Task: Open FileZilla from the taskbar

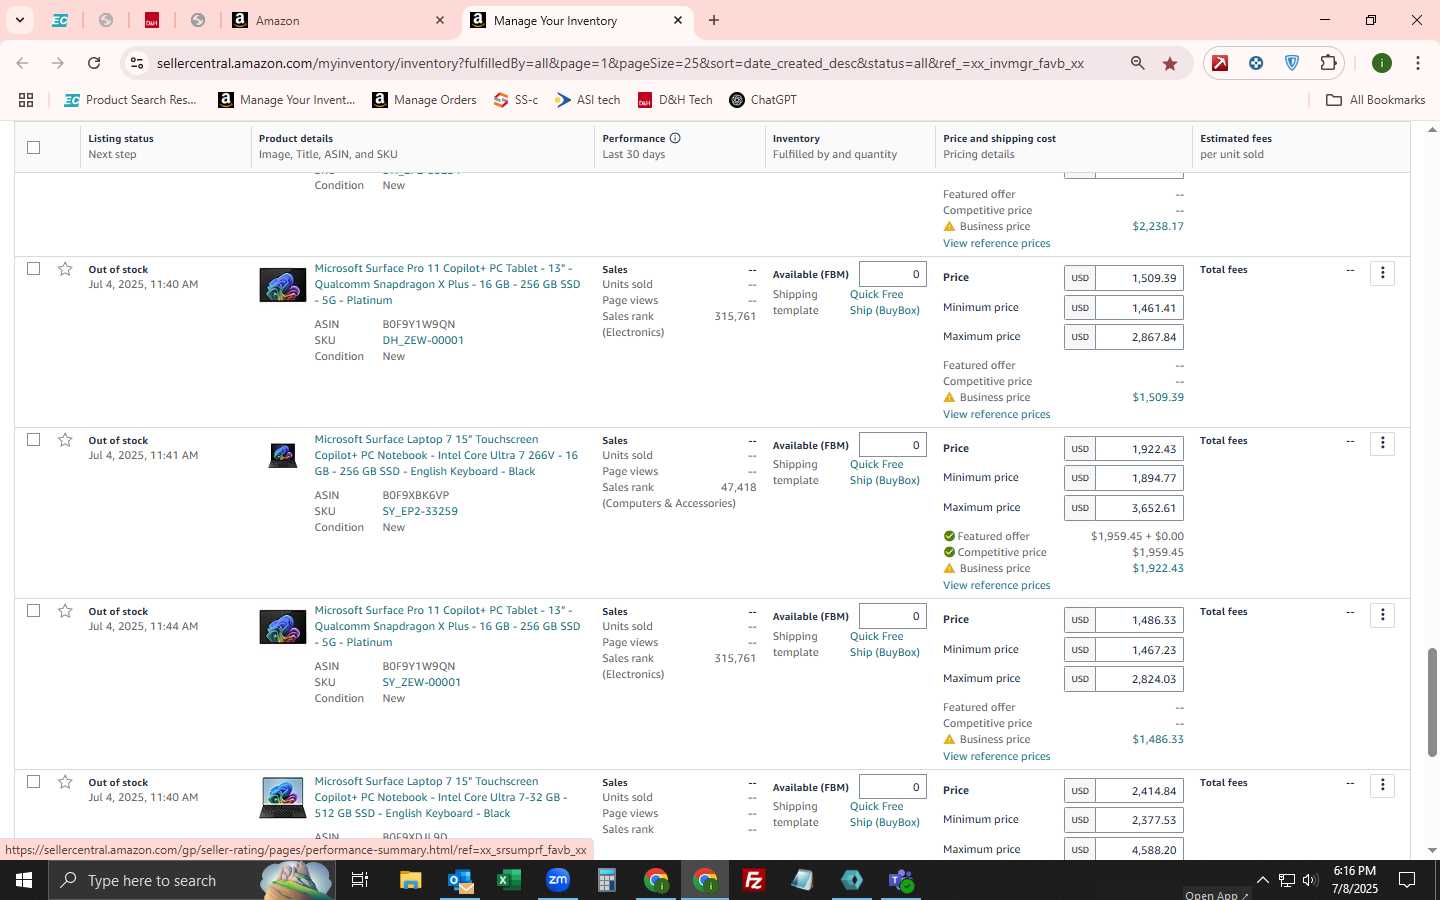Action: click(x=754, y=880)
